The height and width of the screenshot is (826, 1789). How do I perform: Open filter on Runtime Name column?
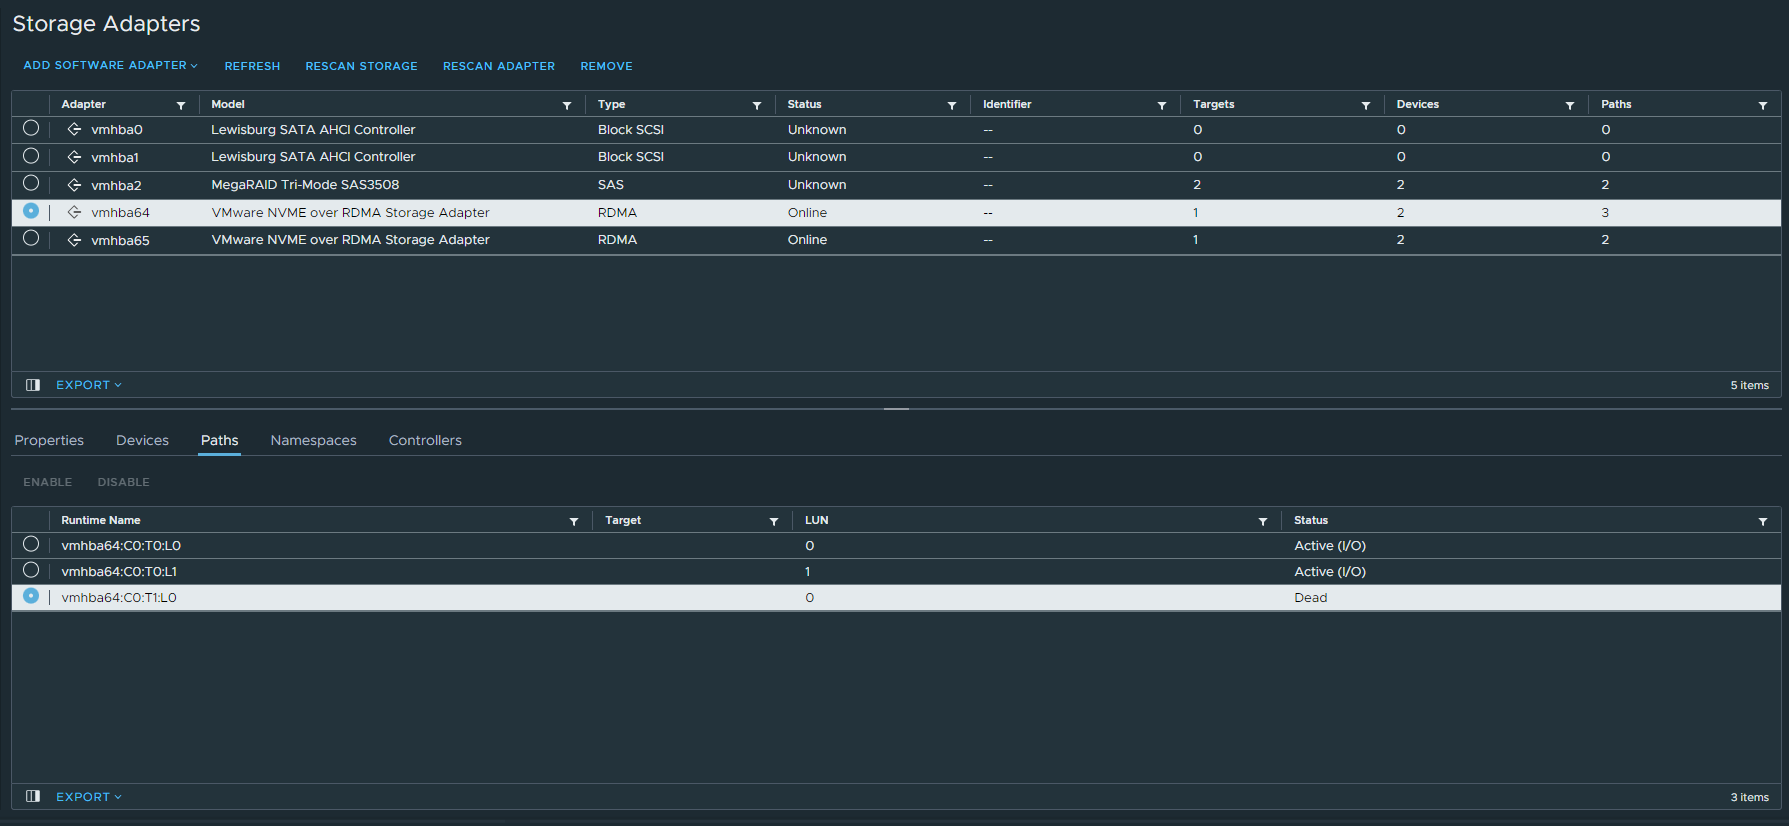tap(574, 521)
